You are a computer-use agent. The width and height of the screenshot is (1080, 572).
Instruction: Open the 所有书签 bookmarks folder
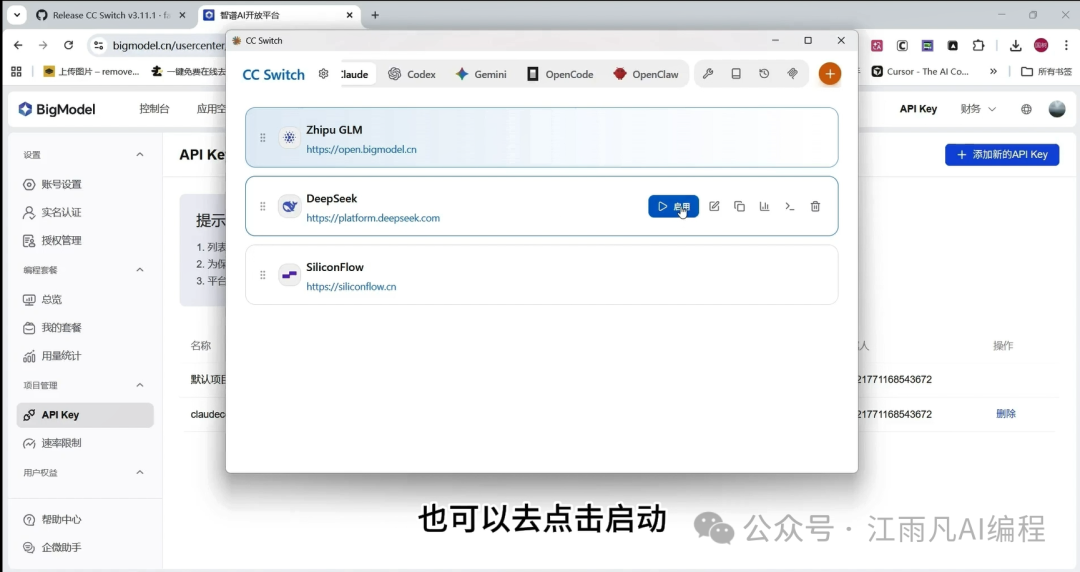[x=1046, y=72]
